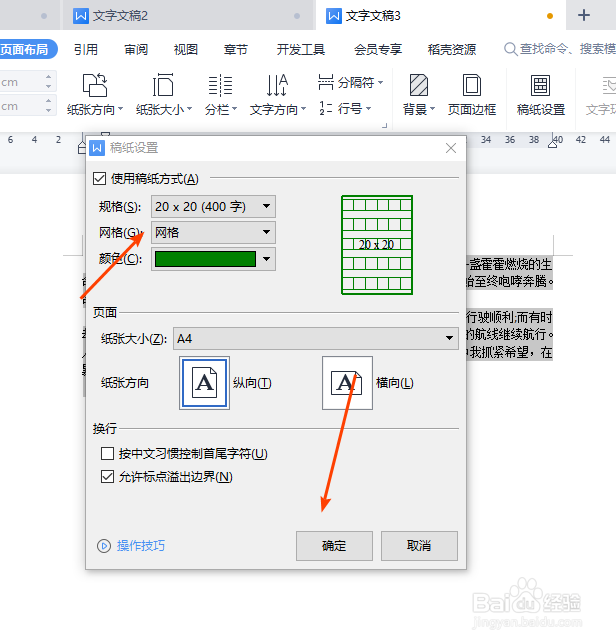
Task: Open the 页面布局 ribbon tab
Action: 25,49
